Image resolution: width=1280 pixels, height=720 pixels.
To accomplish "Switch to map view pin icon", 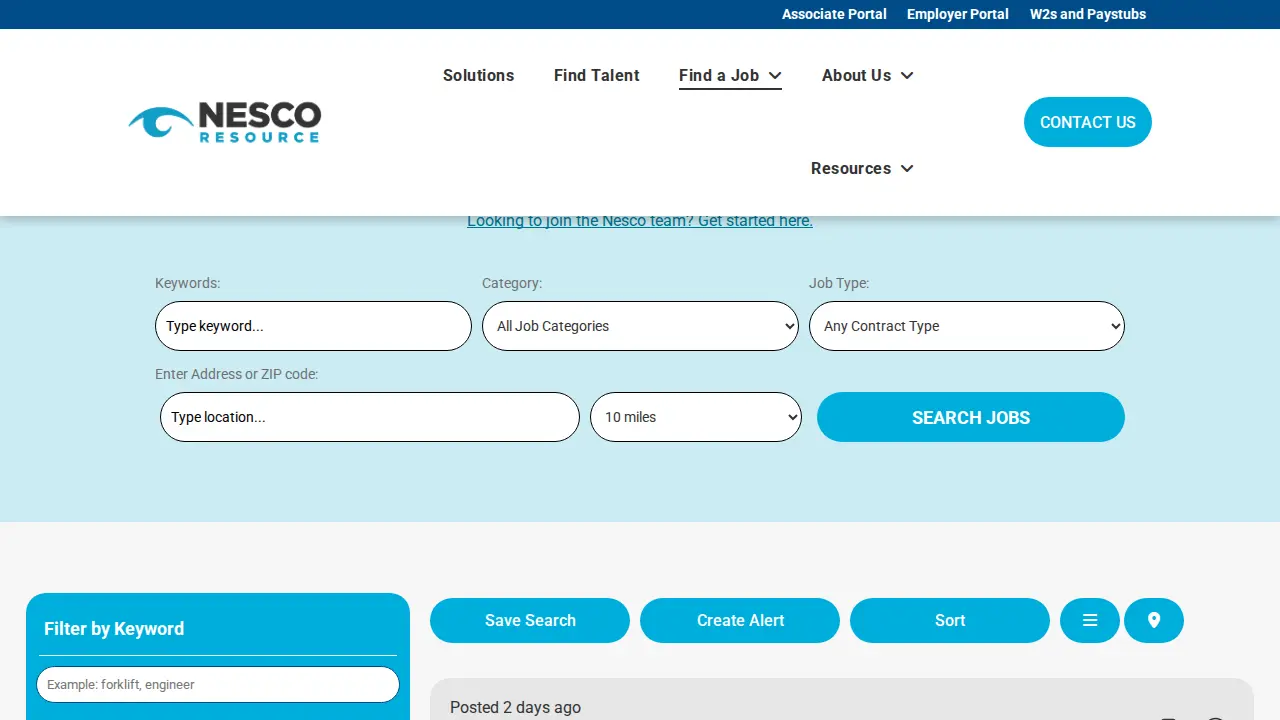I will pyautogui.click(x=1154, y=620).
